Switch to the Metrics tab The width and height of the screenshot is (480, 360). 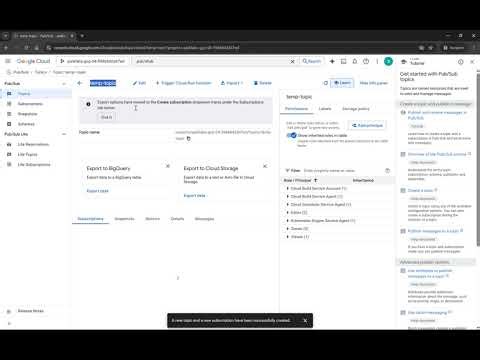(153, 219)
